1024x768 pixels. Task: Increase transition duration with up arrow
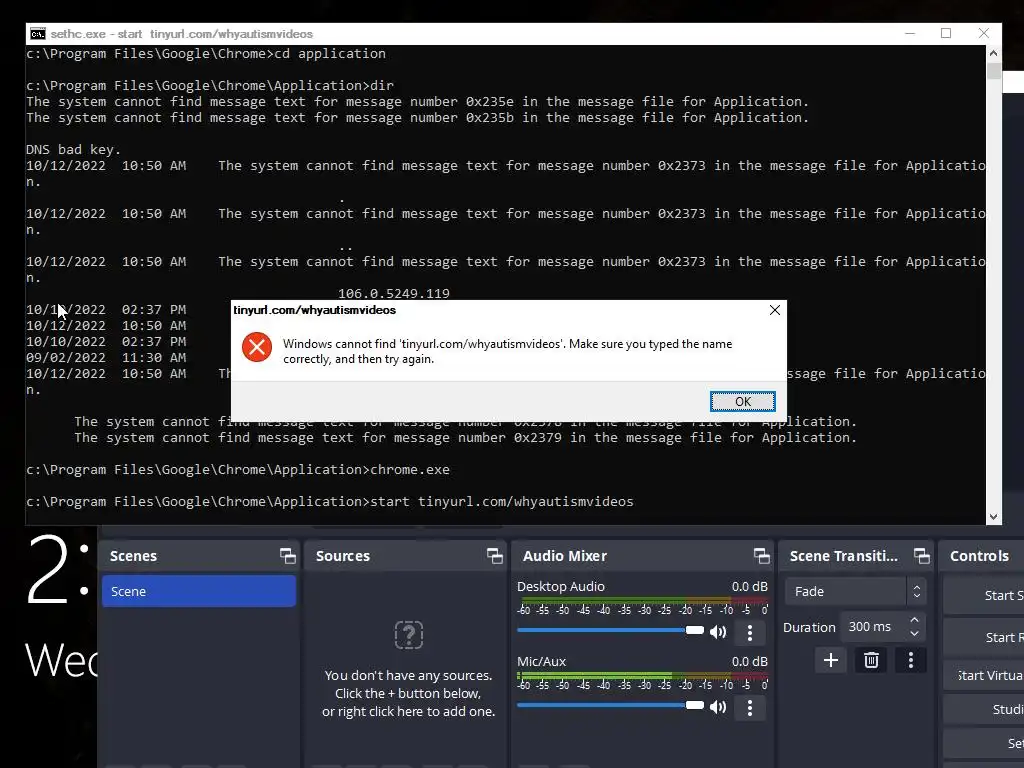tap(914, 620)
